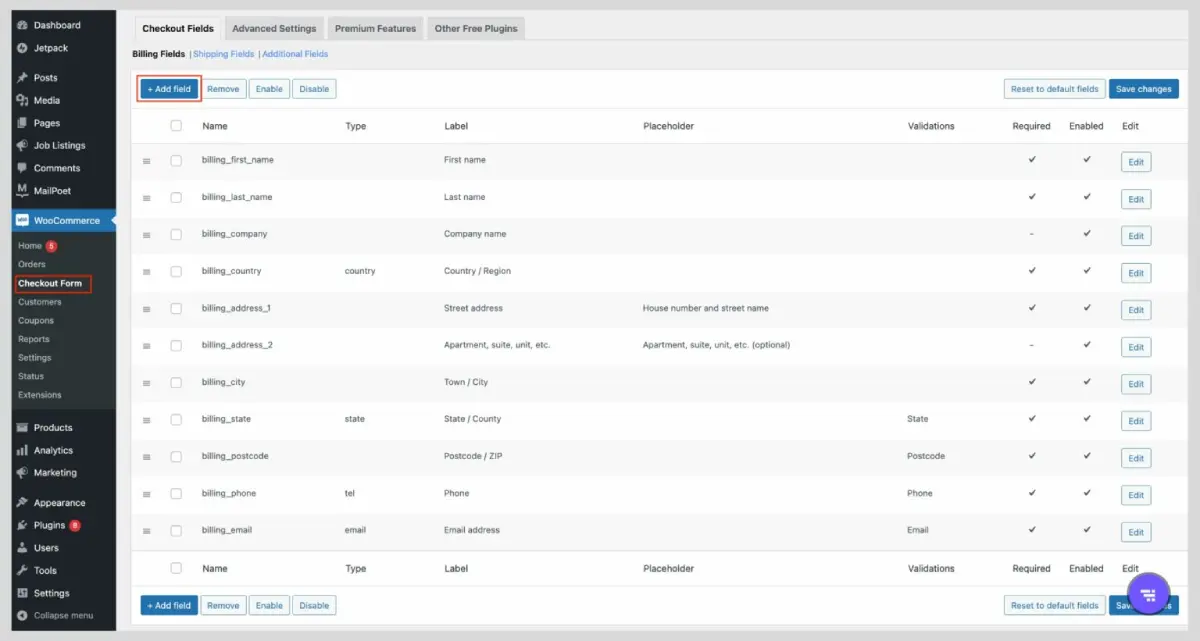Screen dimensions: 1200x641
Task: Click the Analytics bar chart icon
Action: (x=22, y=450)
